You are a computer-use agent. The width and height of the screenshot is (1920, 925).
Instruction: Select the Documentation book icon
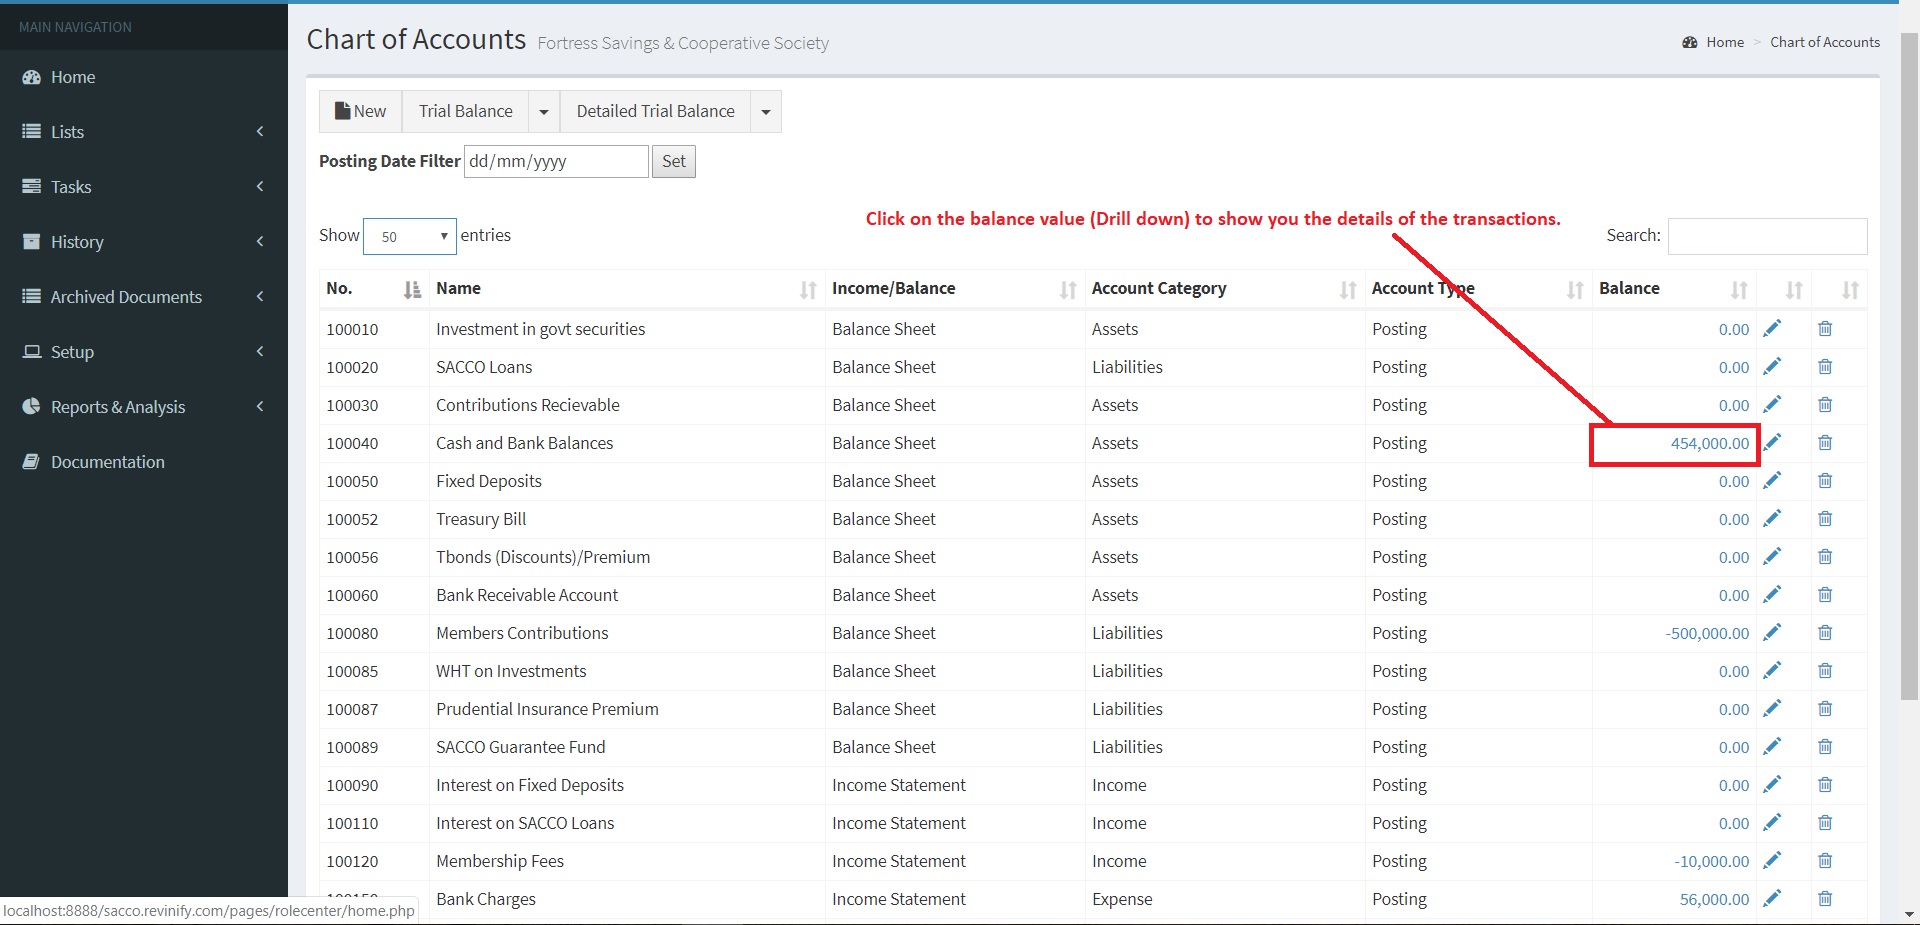tap(30, 461)
